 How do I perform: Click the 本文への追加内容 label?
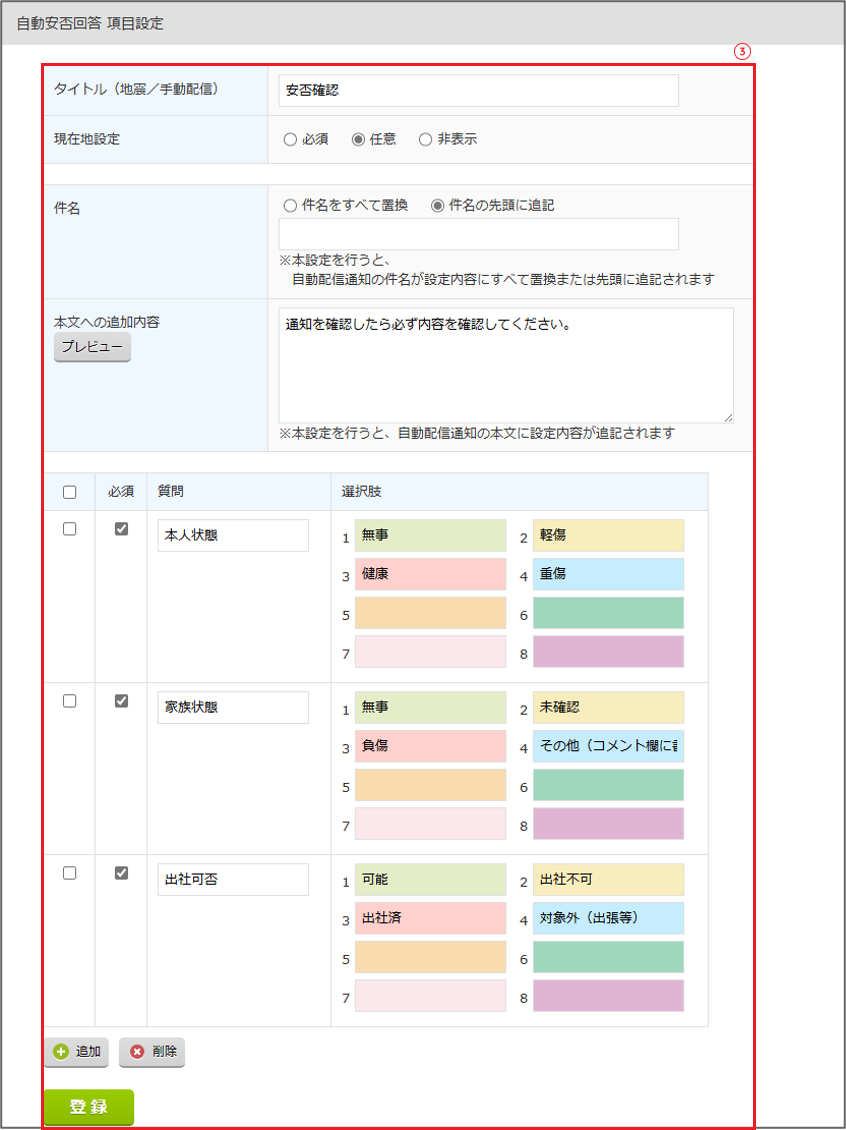(107, 322)
